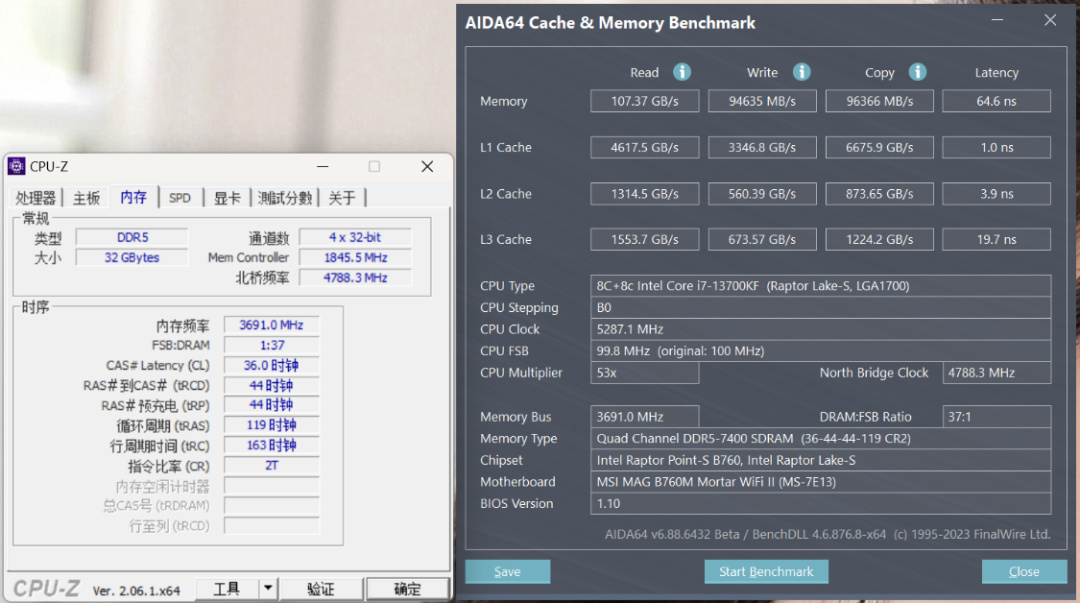Viewport: 1080px width, 603px height.
Task: Click the L3 Cache Read value 1553.7 GB/s
Action: [x=645, y=240]
